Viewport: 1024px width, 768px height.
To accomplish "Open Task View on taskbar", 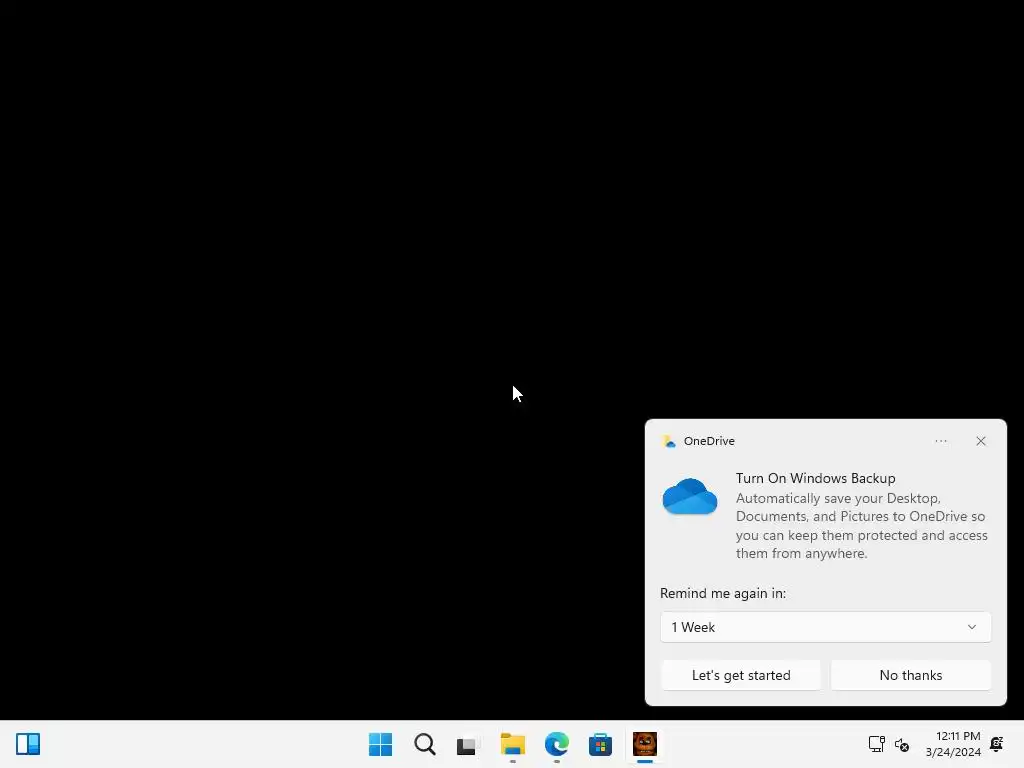I will pos(468,744).
